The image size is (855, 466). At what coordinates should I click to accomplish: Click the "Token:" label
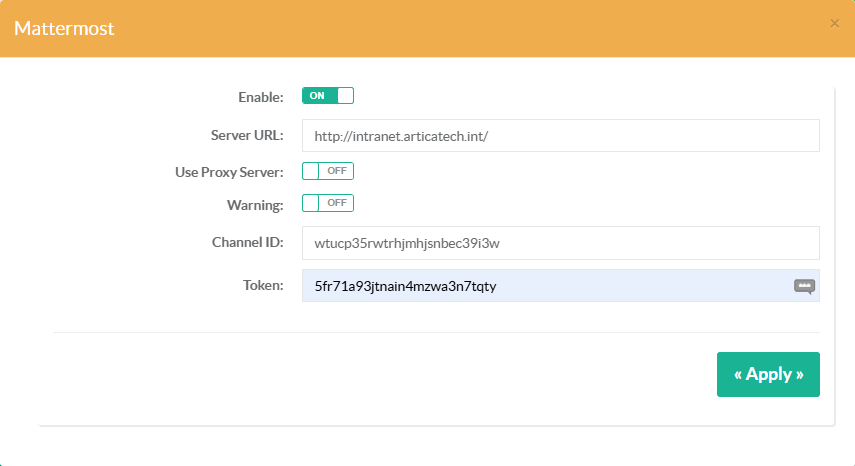[x=263, y=286]
